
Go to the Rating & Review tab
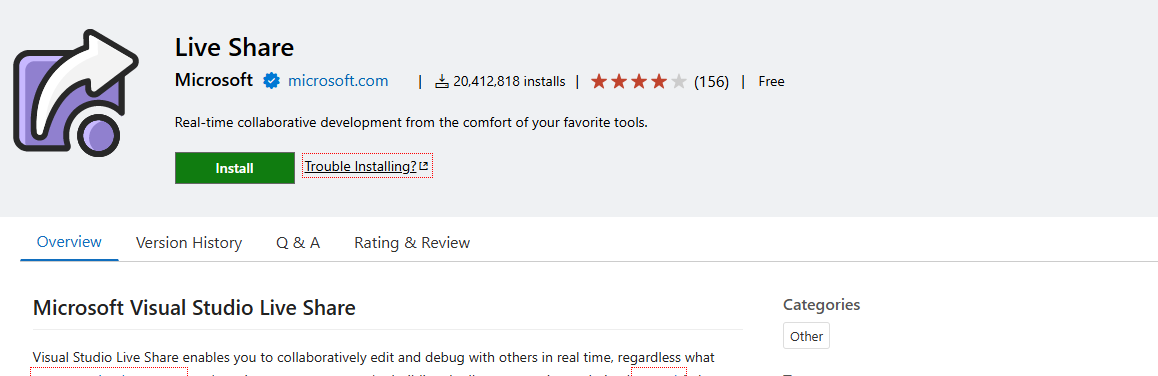412,242
